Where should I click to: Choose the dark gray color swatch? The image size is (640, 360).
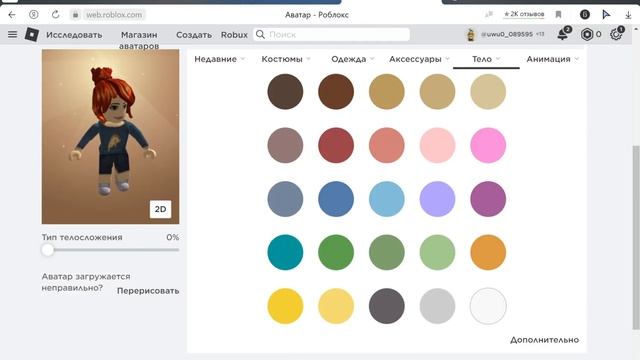coord(387,306)
